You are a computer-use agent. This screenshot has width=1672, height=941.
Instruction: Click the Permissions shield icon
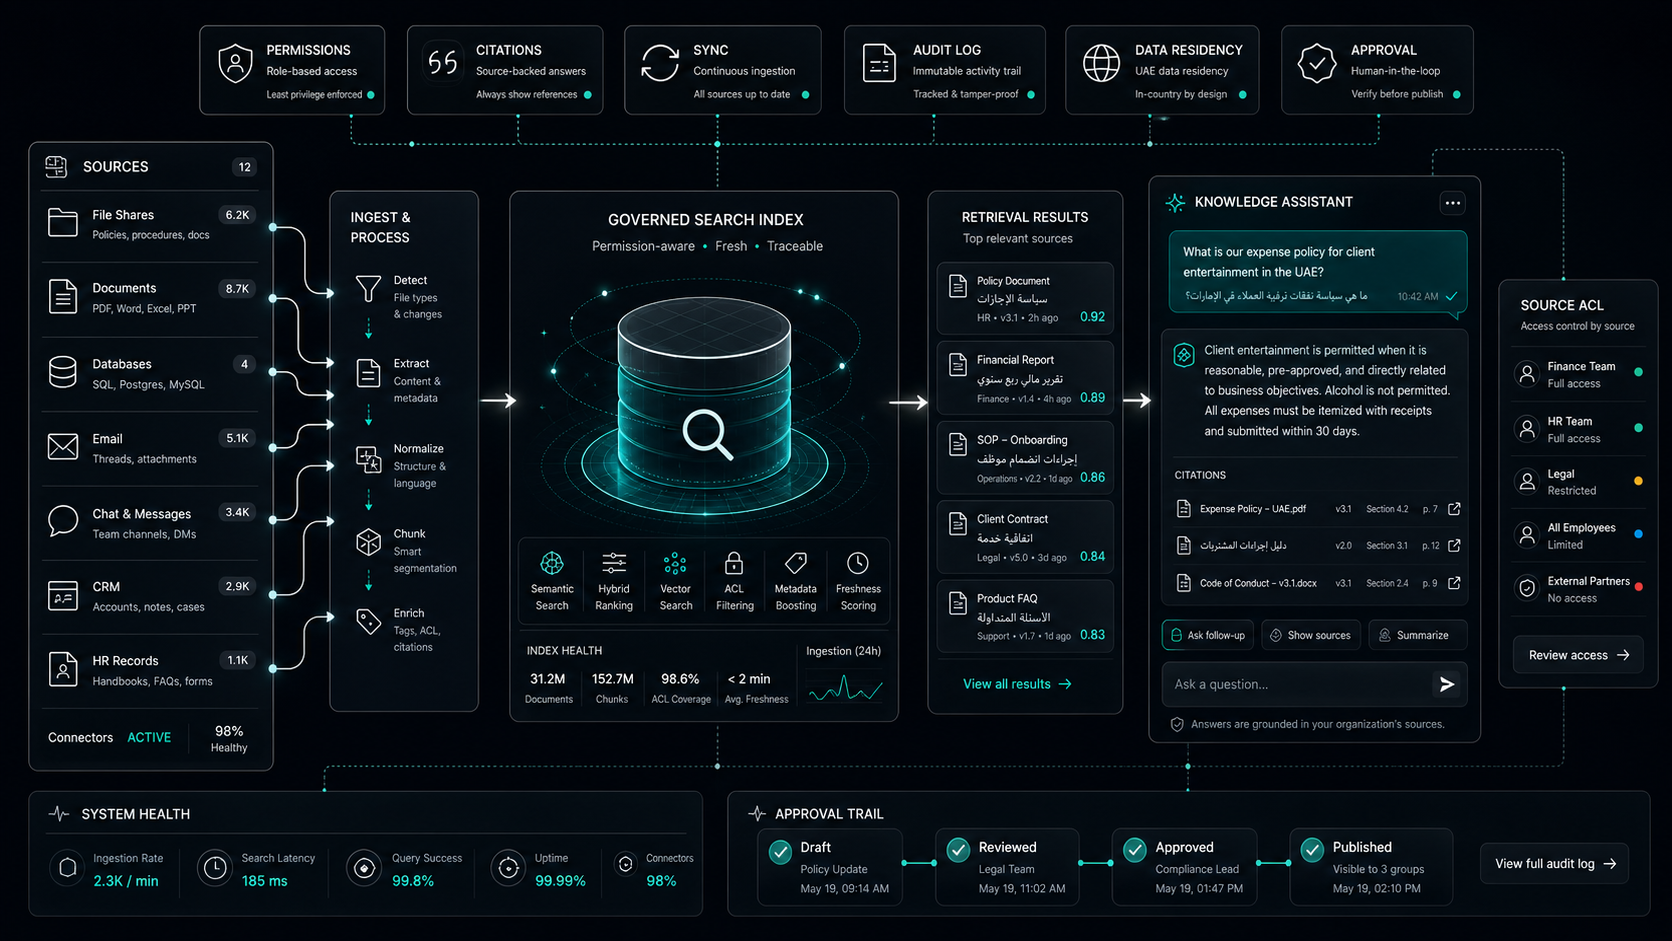tap(235, 63)
